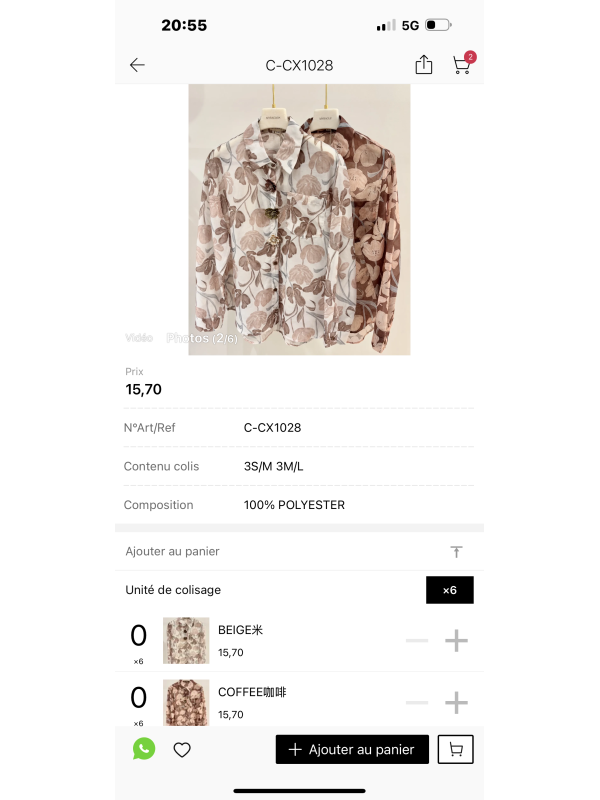
Task: Tap the BEIGE quantity number 0
Action: click(x=138, y=636)
